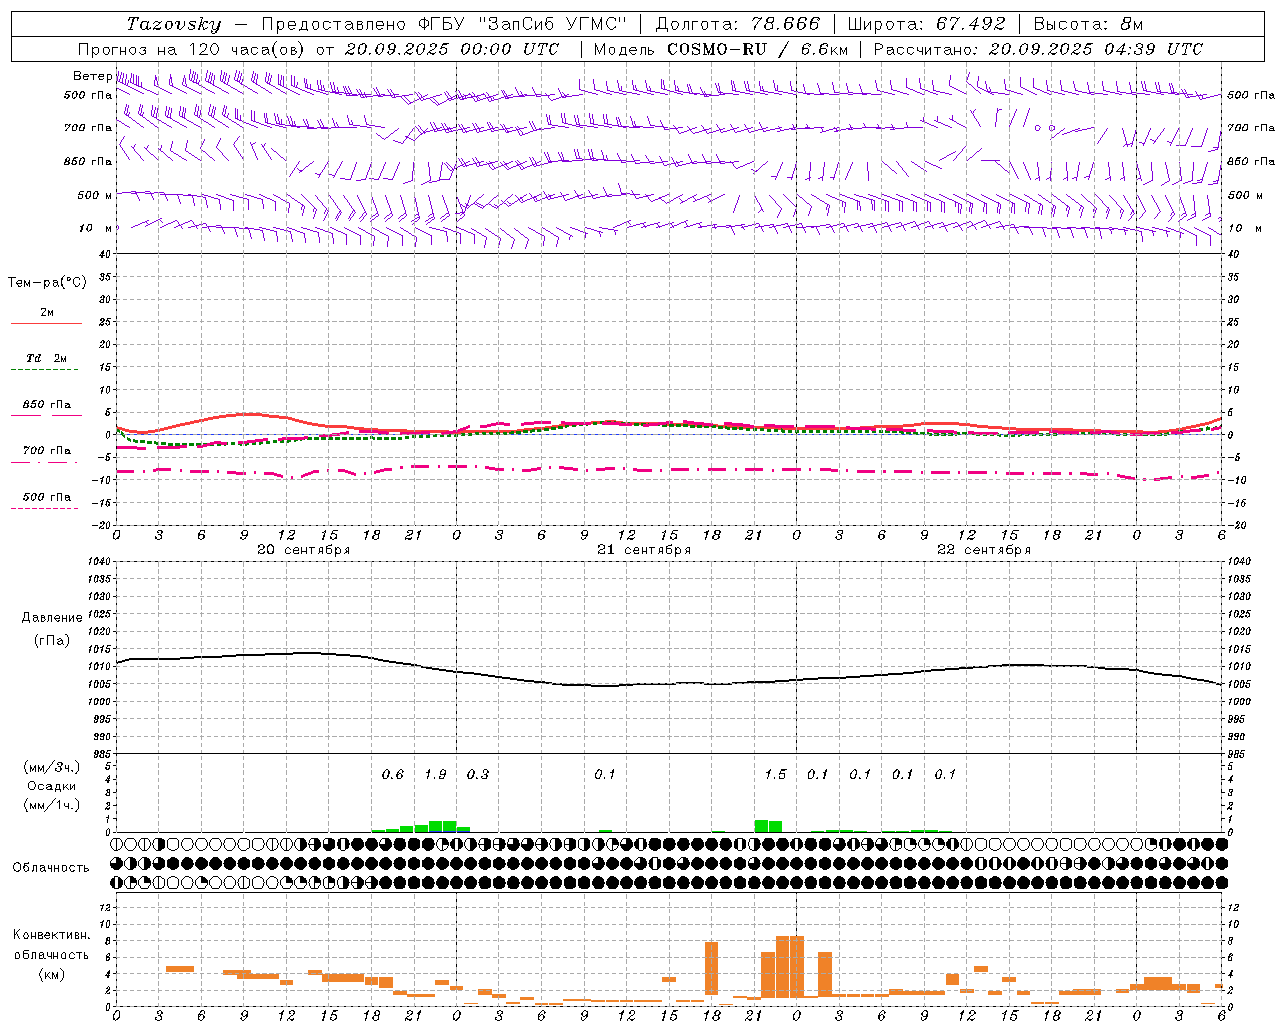Viewport: 1280px width, 1024px height.
Task: Click the left '985' pressure axis value
Action: [100, 754]
